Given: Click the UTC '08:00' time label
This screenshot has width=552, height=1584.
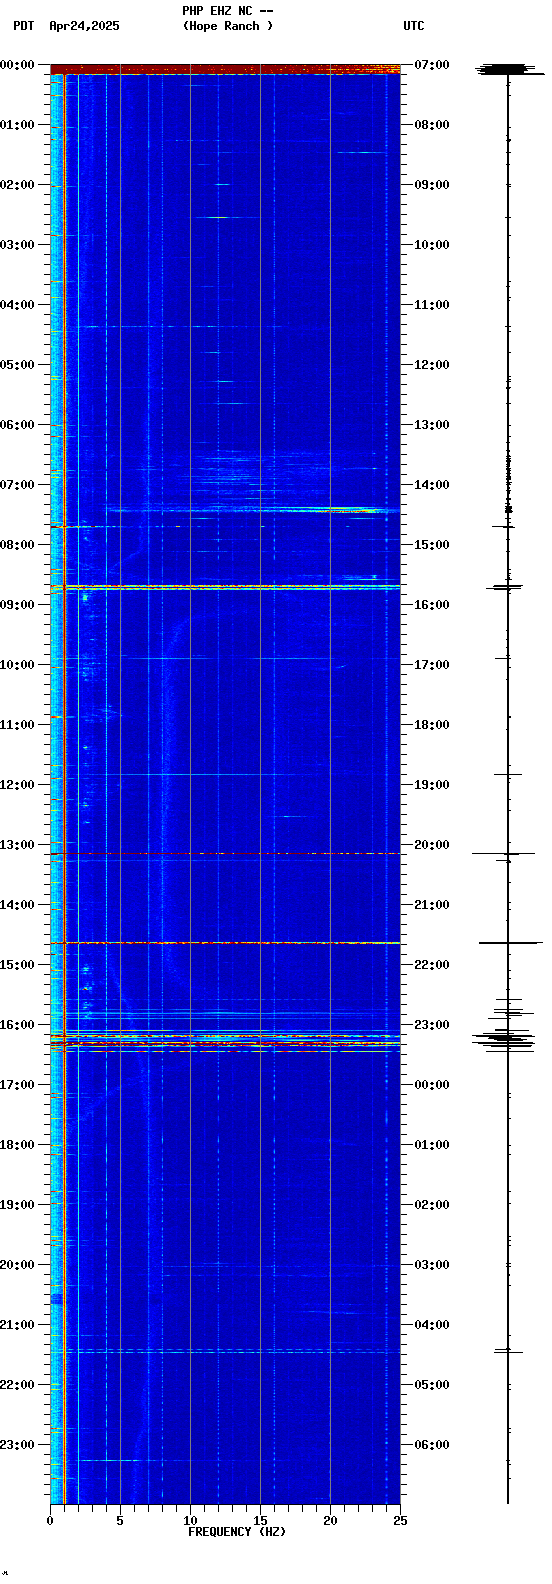Looking at the screenshot, I should tap(431, 125).
